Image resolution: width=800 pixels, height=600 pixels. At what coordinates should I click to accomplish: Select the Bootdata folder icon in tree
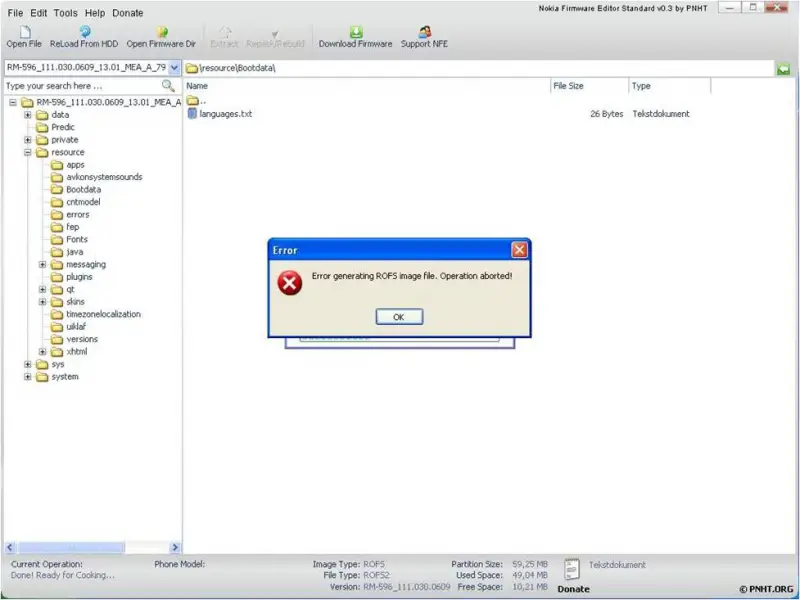tap(57, 190)
